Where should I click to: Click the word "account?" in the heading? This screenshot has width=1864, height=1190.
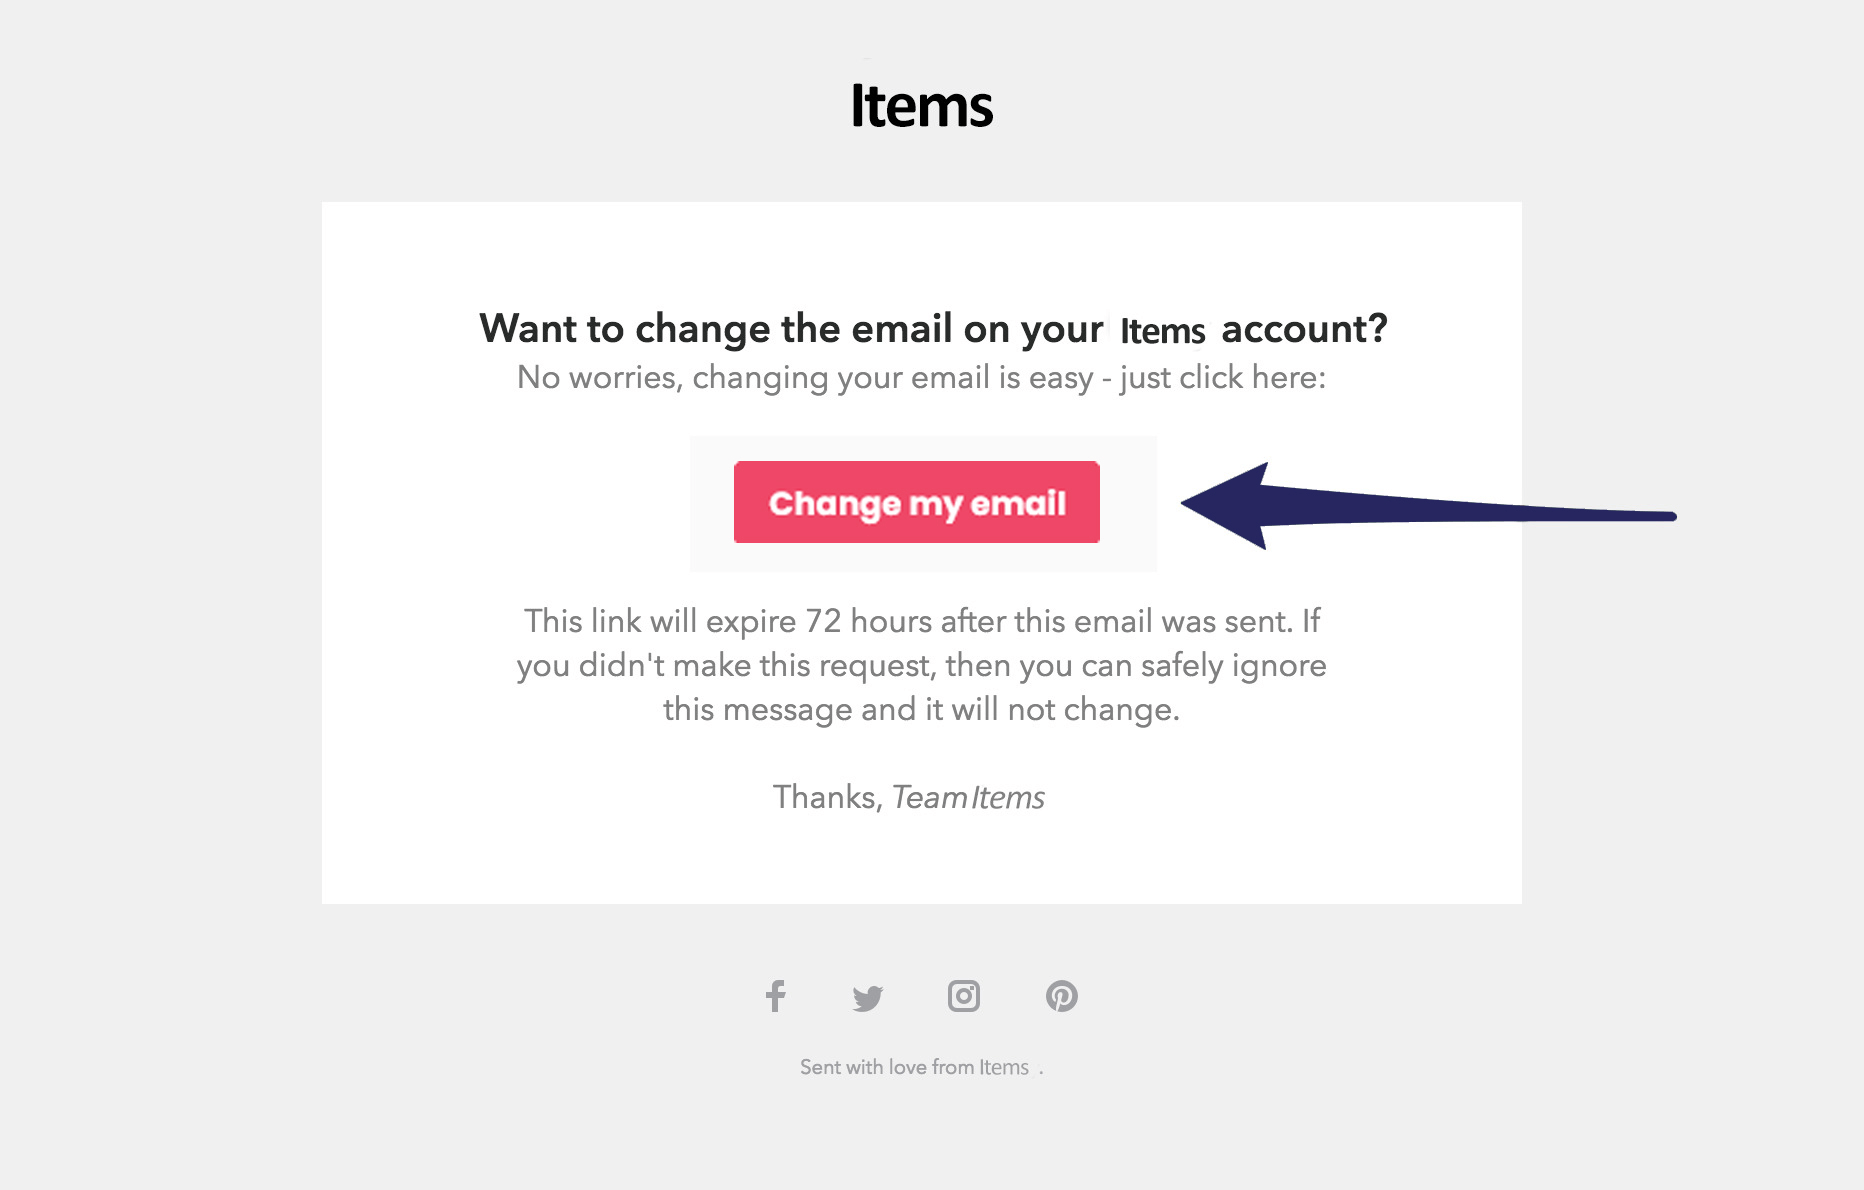click(1304, 329)
